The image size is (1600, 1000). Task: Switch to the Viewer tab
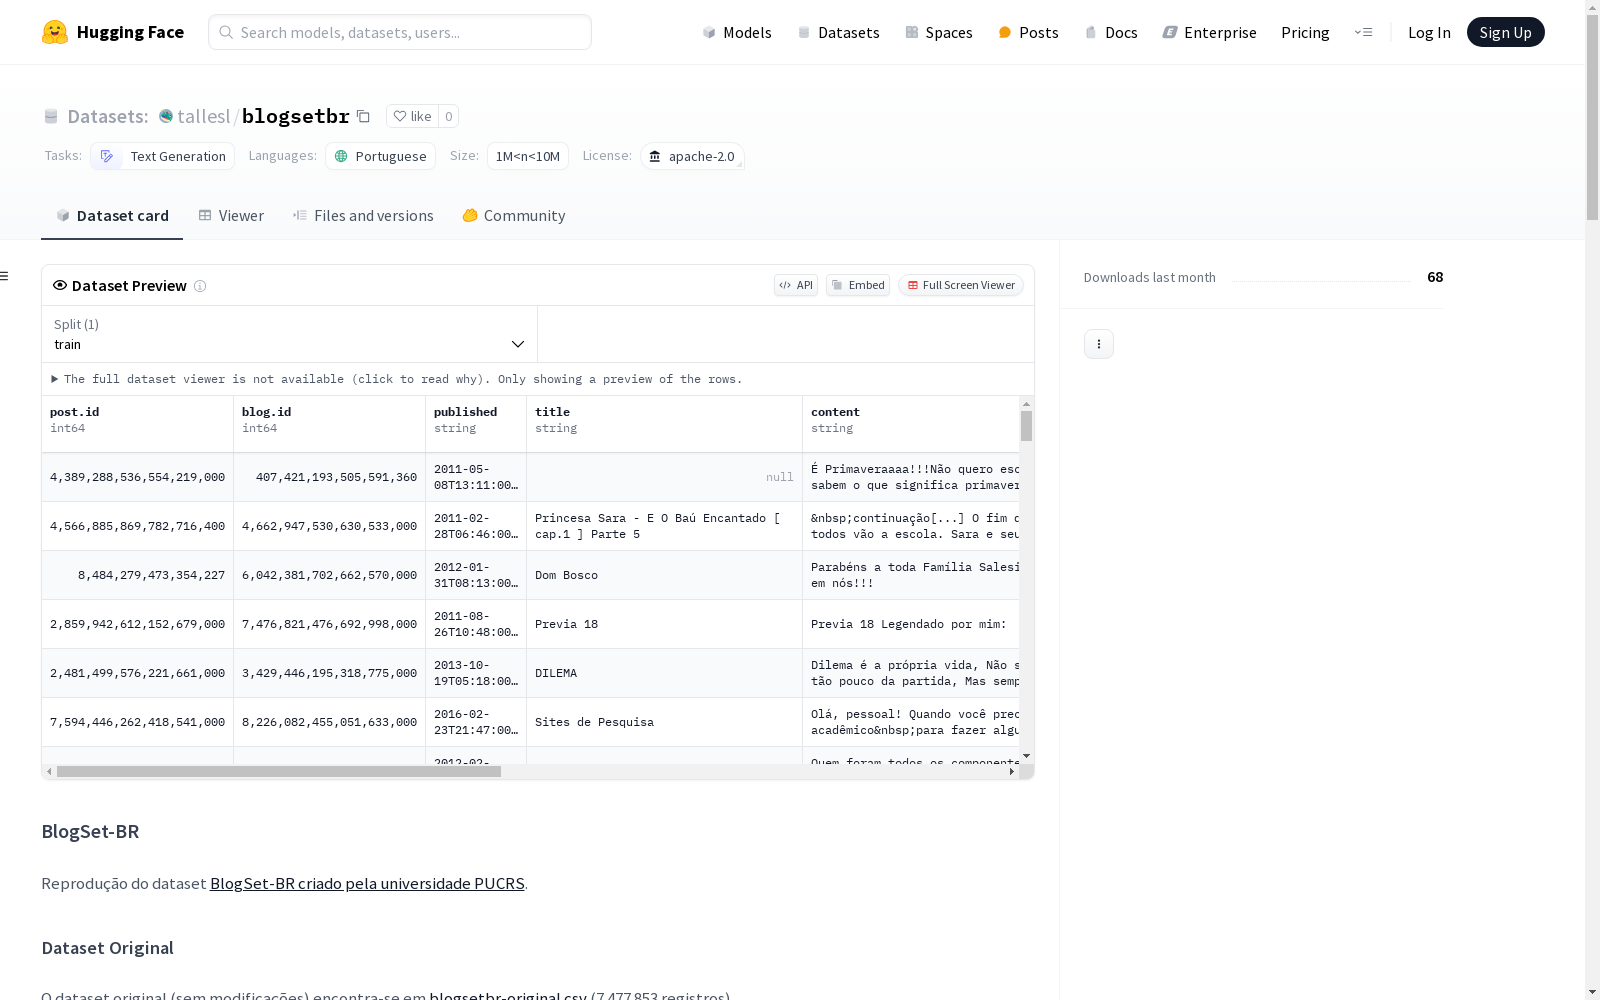pos(231,216)
